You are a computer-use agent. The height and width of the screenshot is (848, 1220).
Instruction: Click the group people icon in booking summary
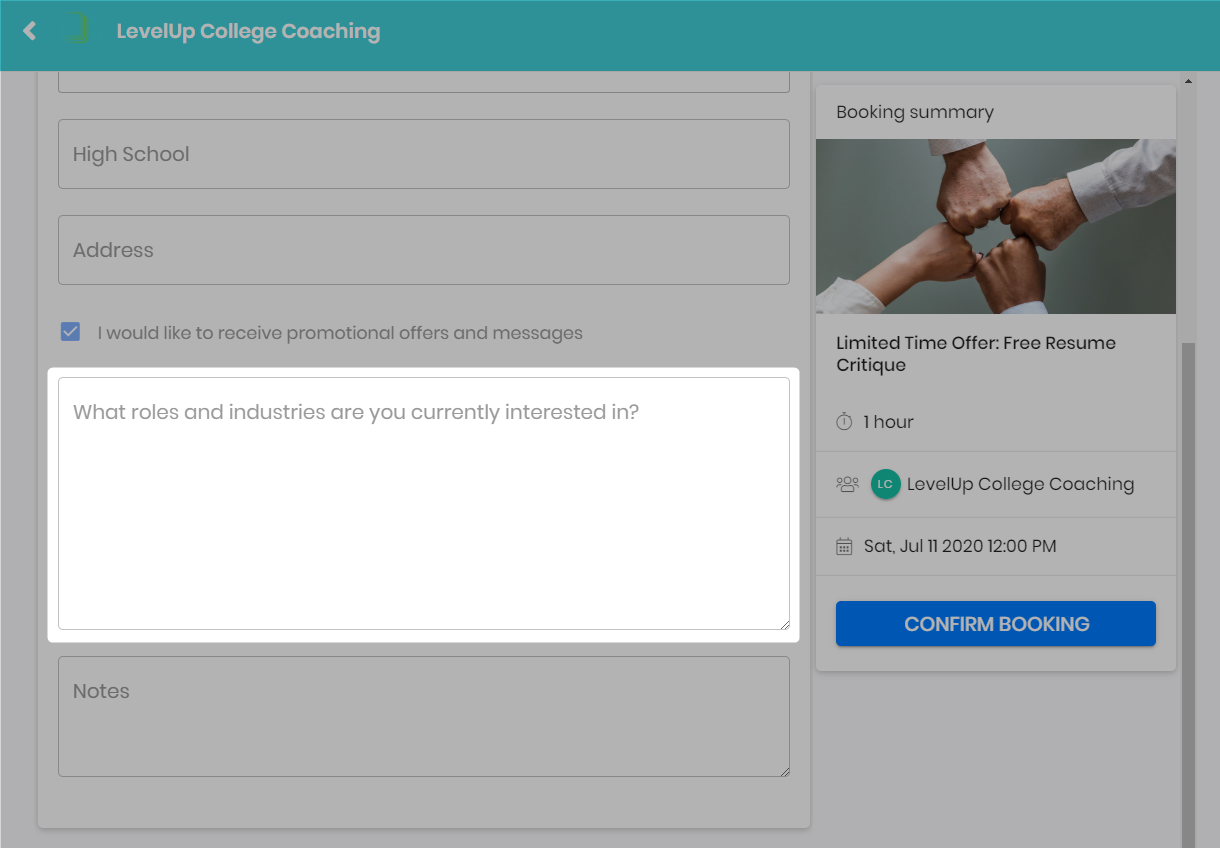click(847, 484)
